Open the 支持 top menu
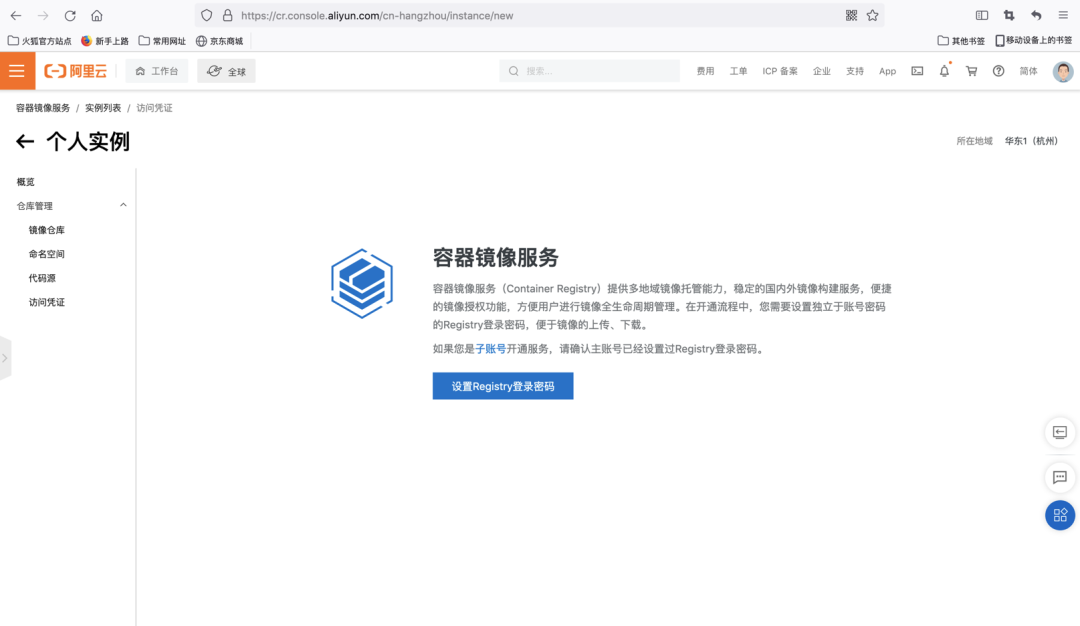This screenshot has height=626, width=1080. (855, 71)
